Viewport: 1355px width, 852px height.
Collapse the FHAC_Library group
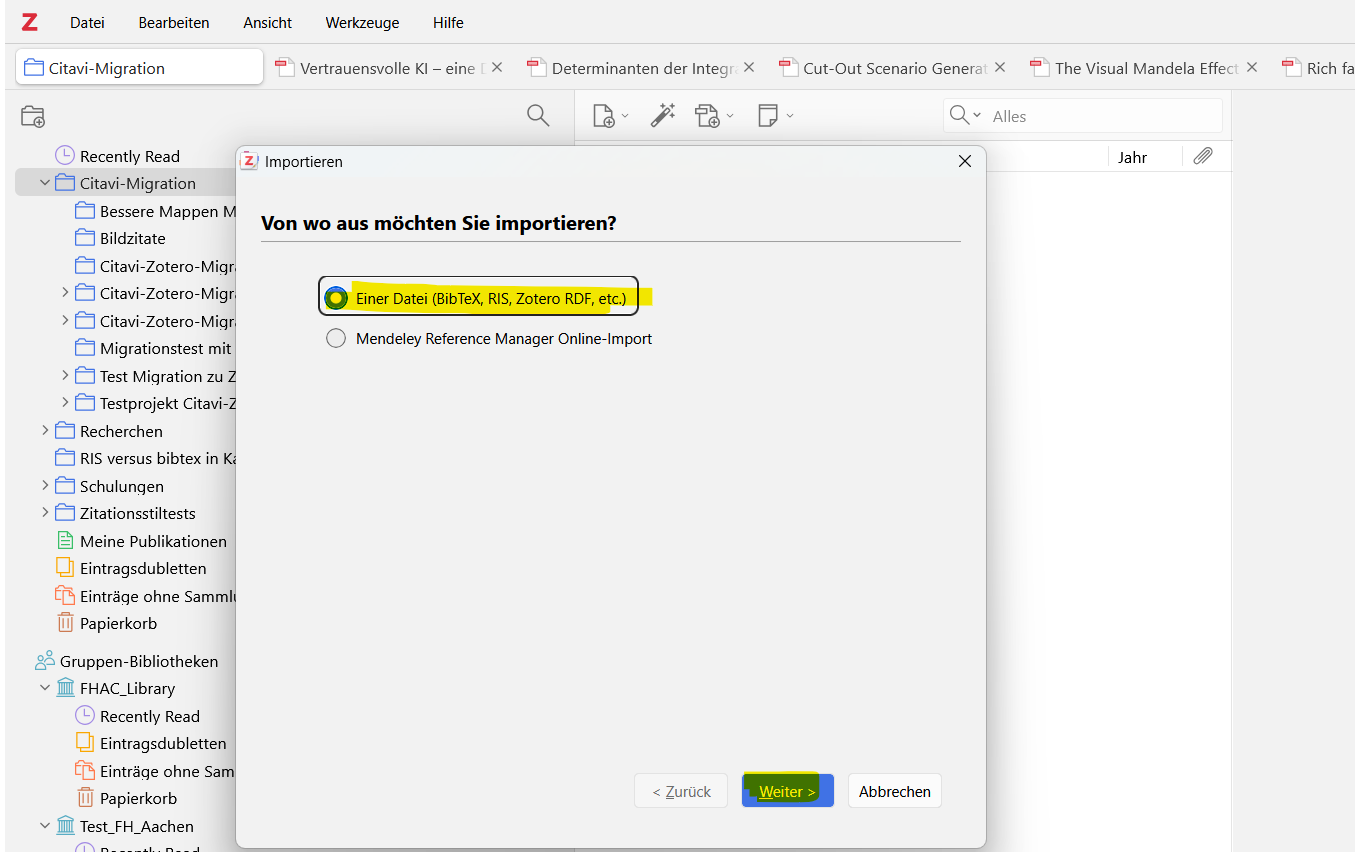click(45, 688)
